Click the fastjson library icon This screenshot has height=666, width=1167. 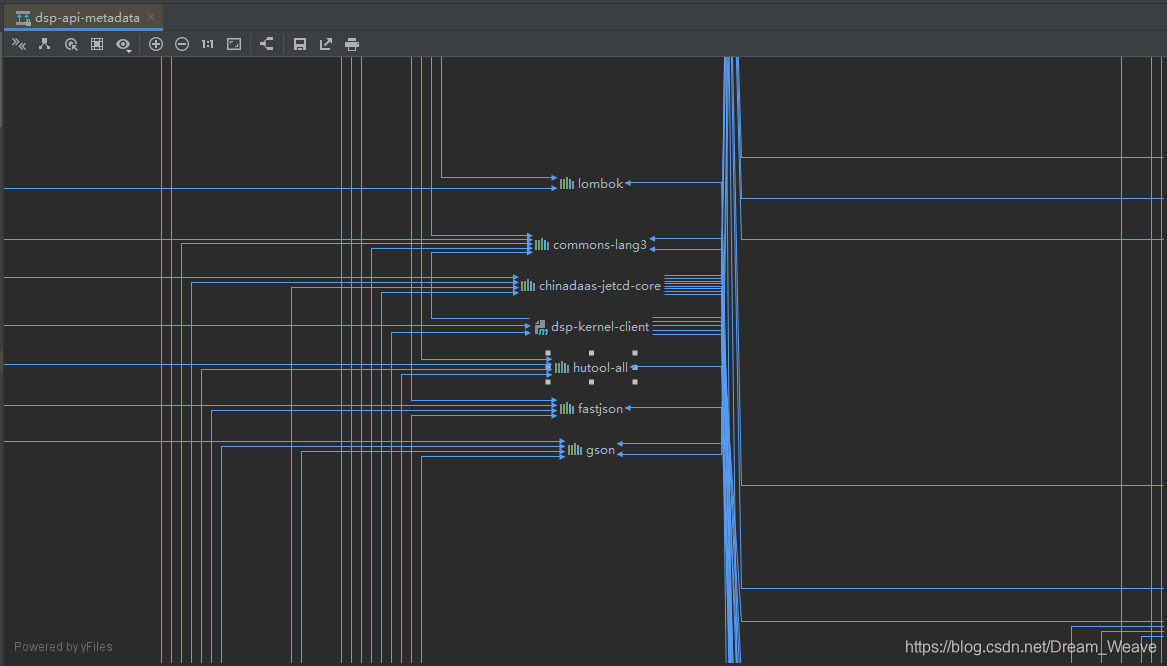click(x=567, y=409)
